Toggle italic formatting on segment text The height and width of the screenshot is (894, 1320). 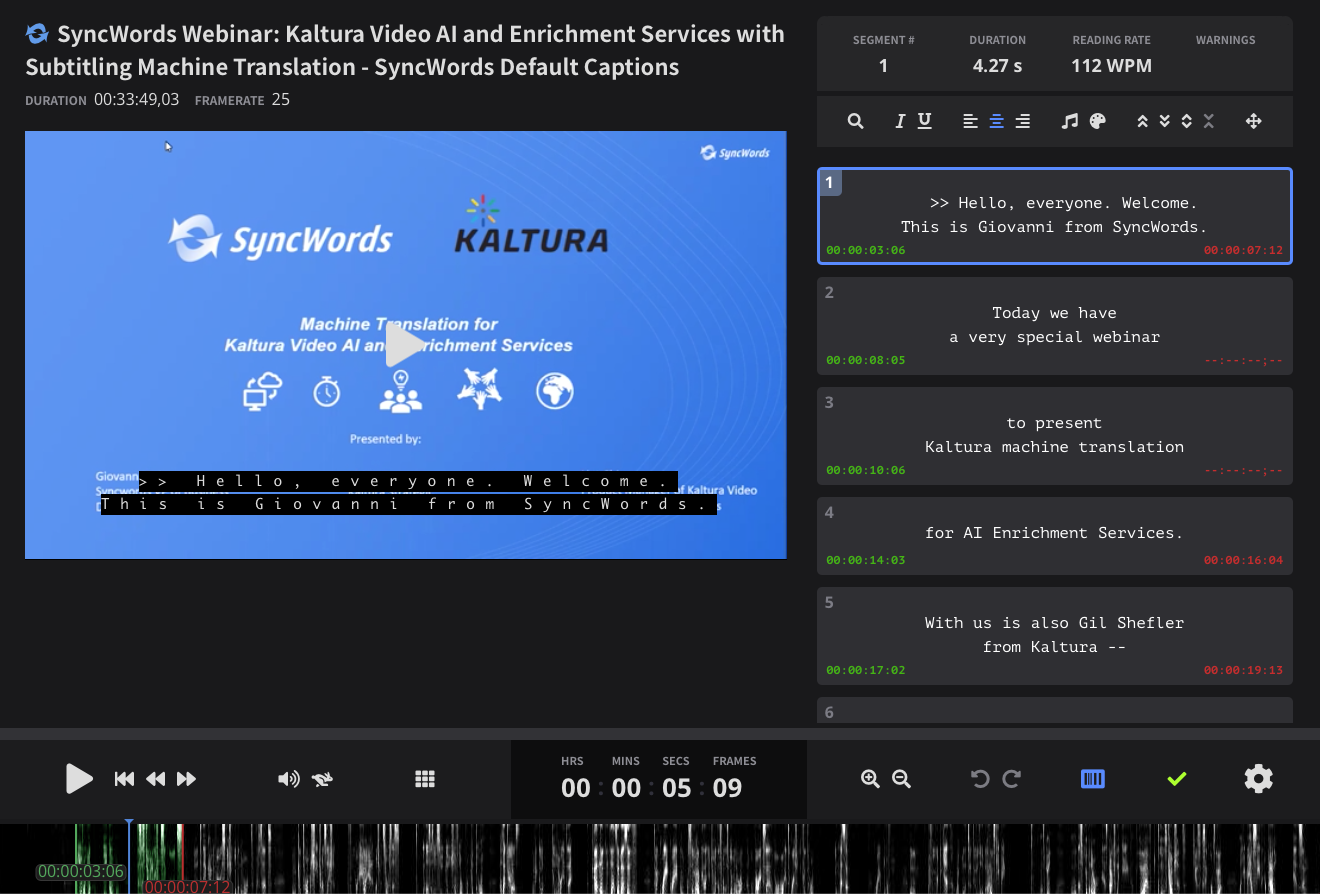point(899,120)
